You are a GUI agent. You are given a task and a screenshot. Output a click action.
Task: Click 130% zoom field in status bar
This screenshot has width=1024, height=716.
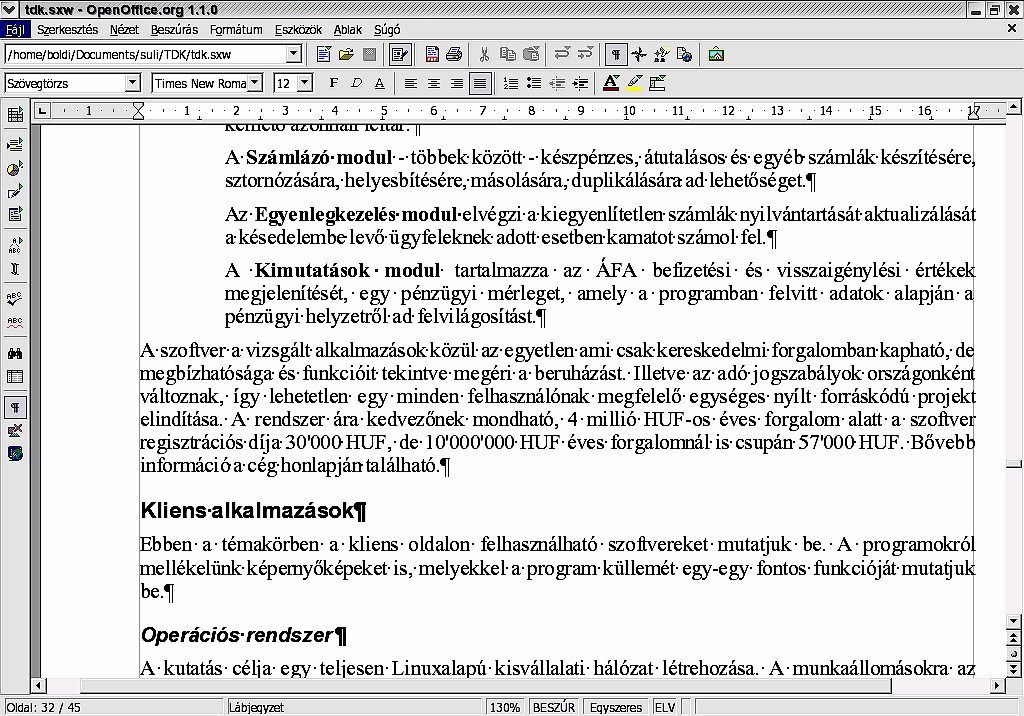pyautogui.click(x=505, y=708)
